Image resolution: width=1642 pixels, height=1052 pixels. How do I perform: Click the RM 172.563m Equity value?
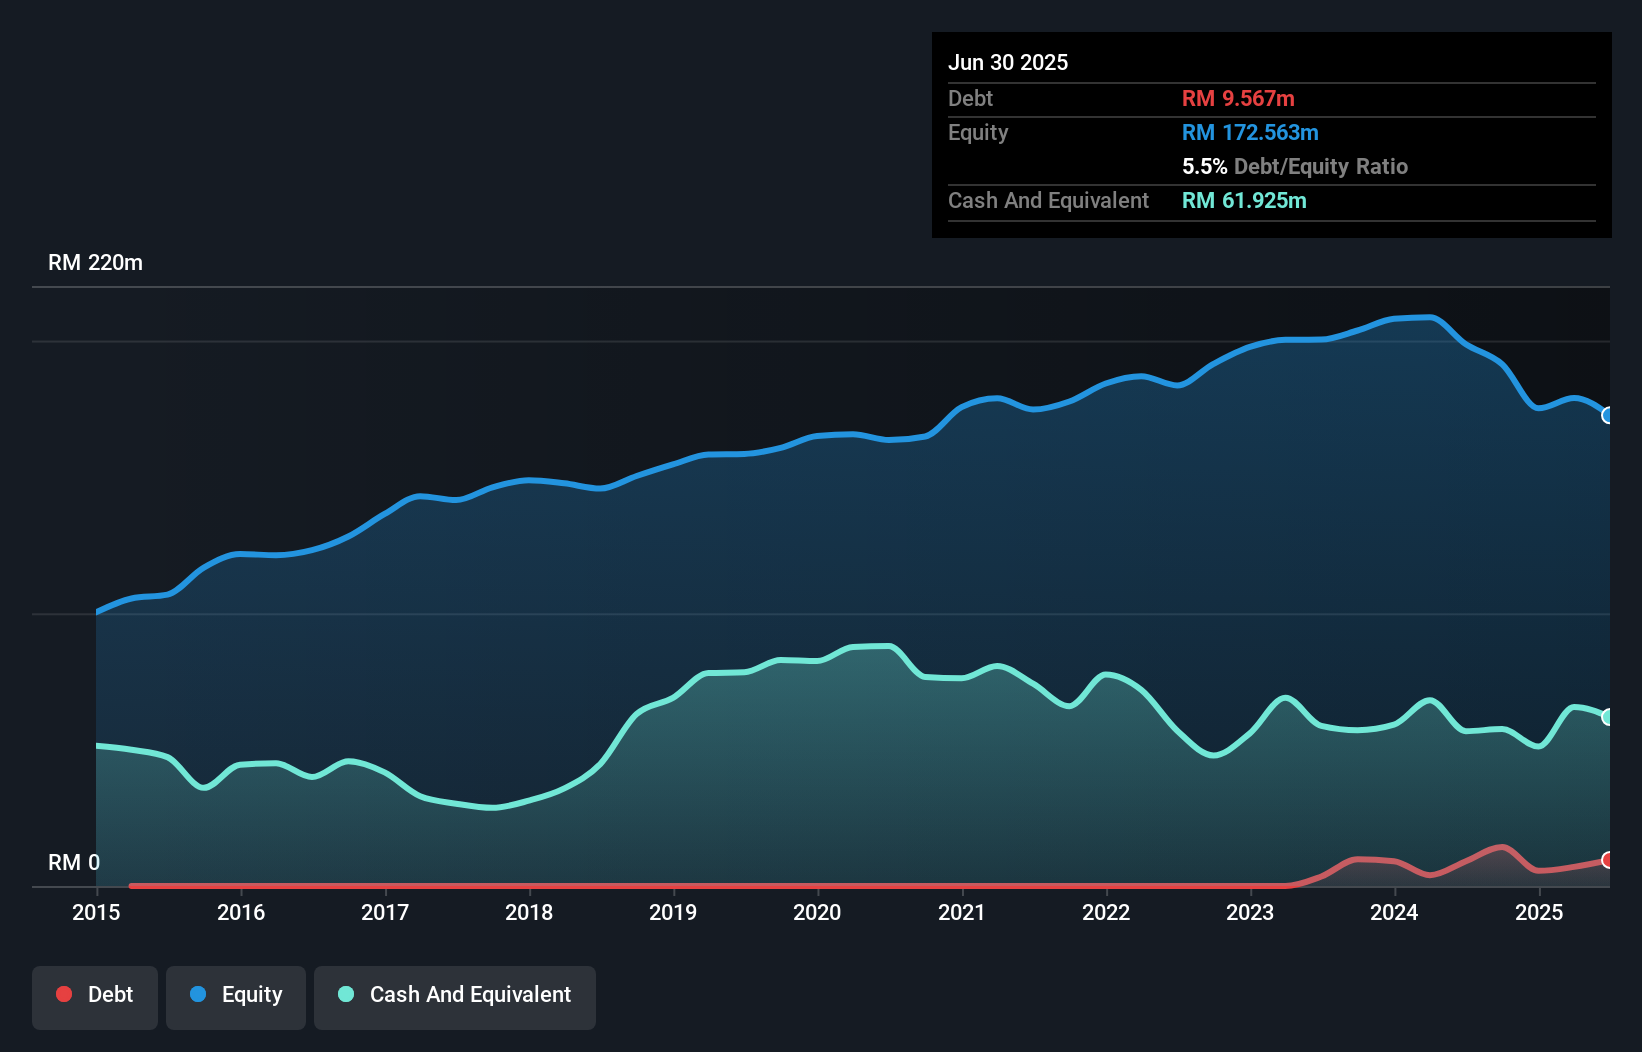point(1250,132)
